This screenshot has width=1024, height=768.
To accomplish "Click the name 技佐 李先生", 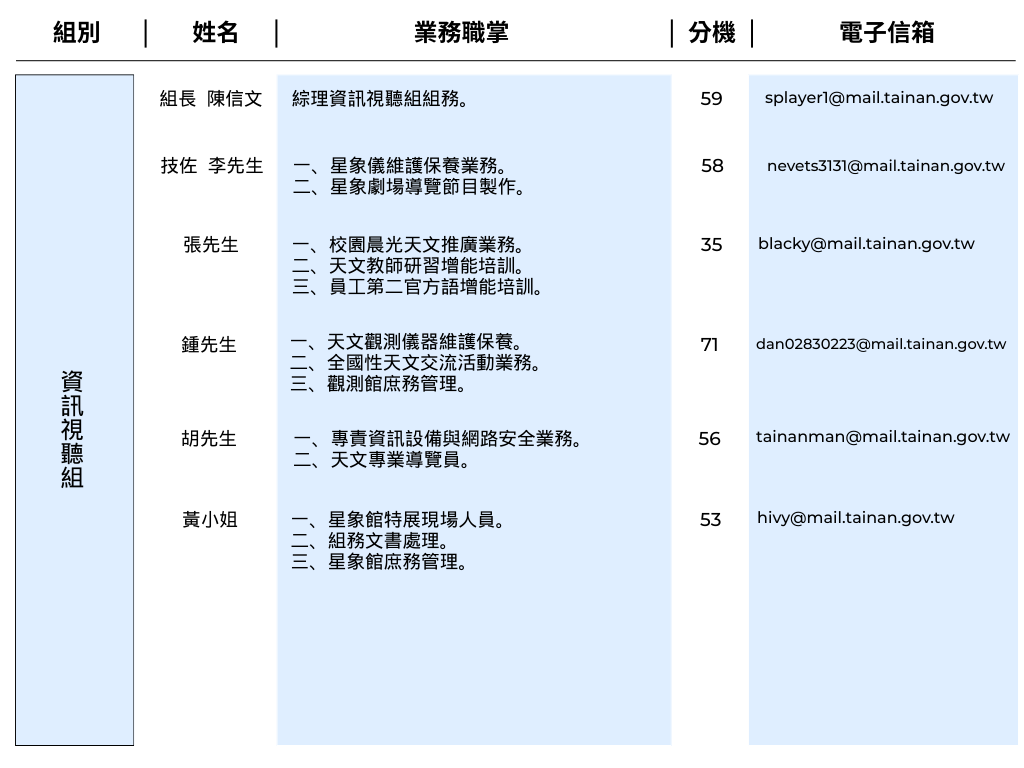I will coord(212,166).
